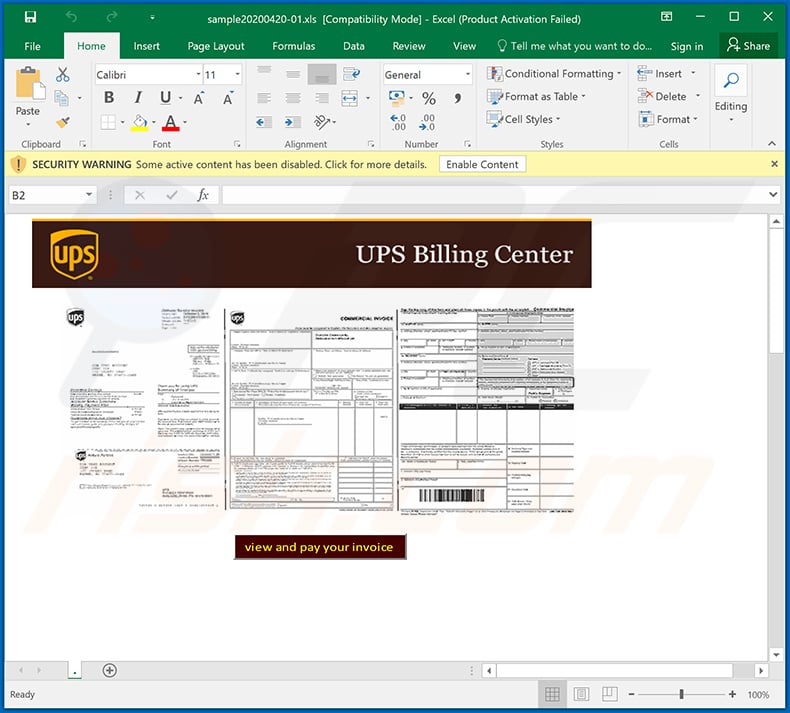Screen dimensions: 790x713
Task: Toggle Wrap Text
Action: click(x=351, y=74)
